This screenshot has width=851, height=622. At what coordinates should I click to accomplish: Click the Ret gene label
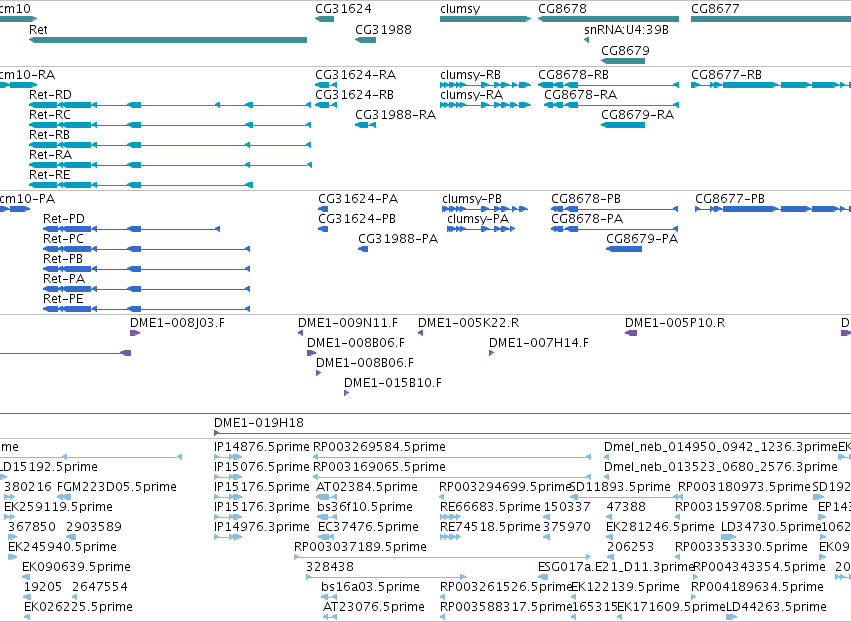(38, 30)
